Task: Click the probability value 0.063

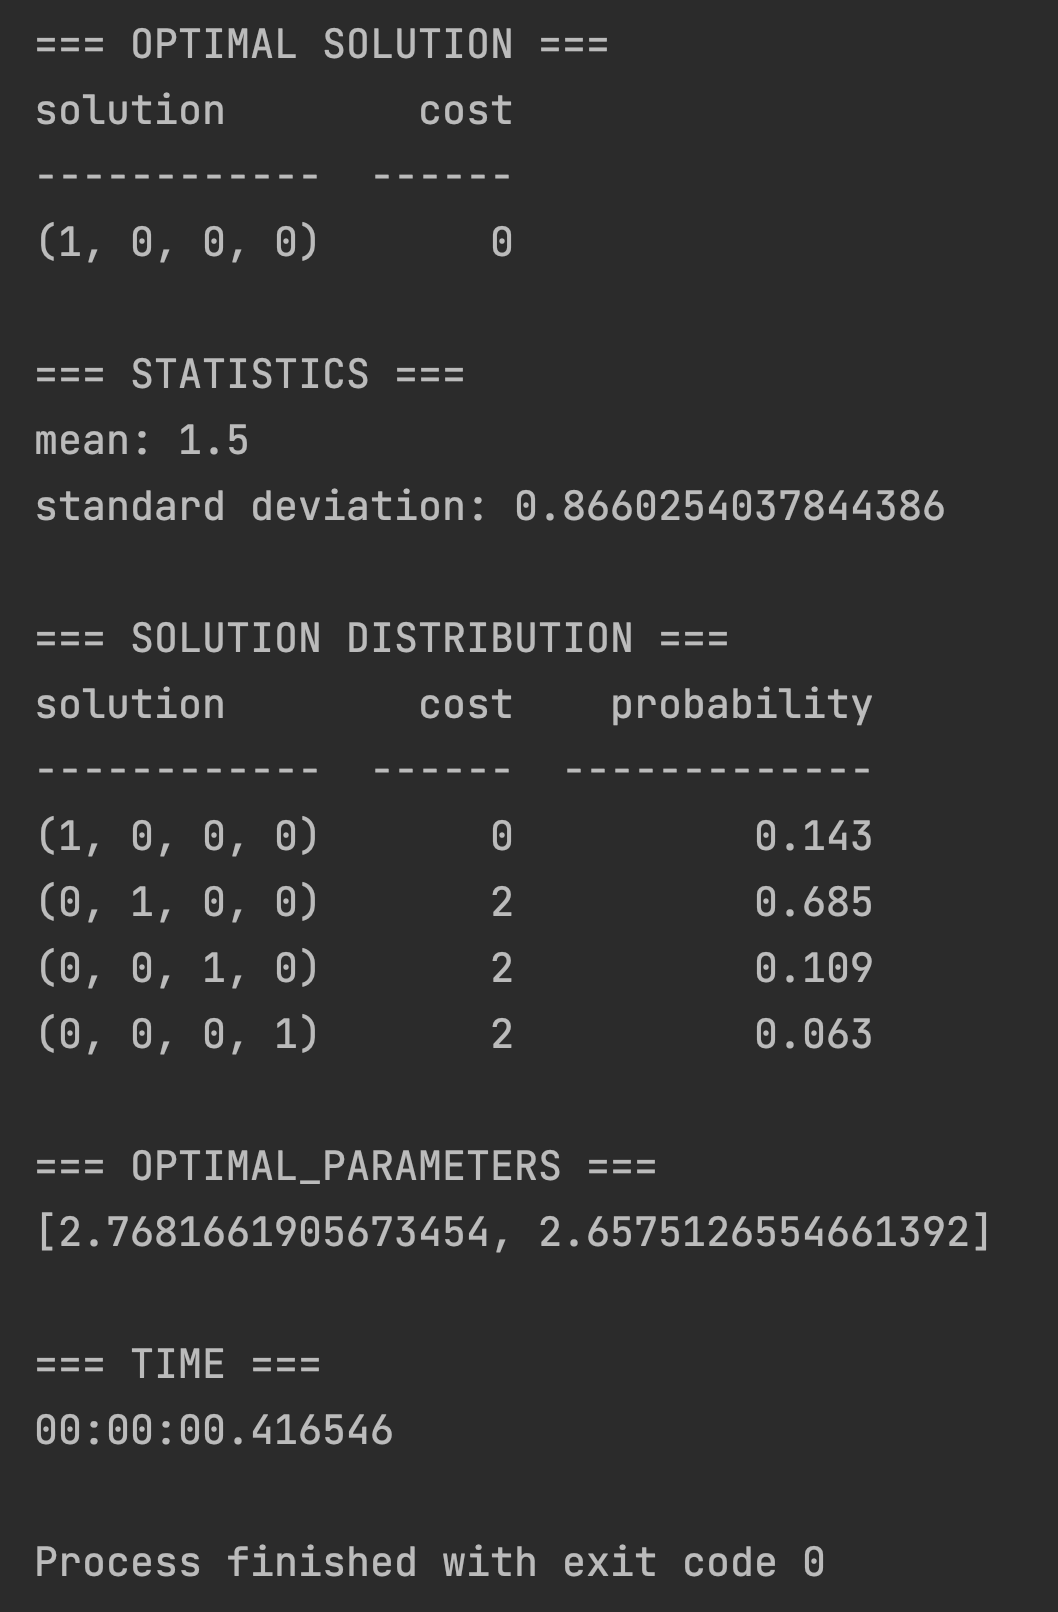Action: coord(814,1035)
